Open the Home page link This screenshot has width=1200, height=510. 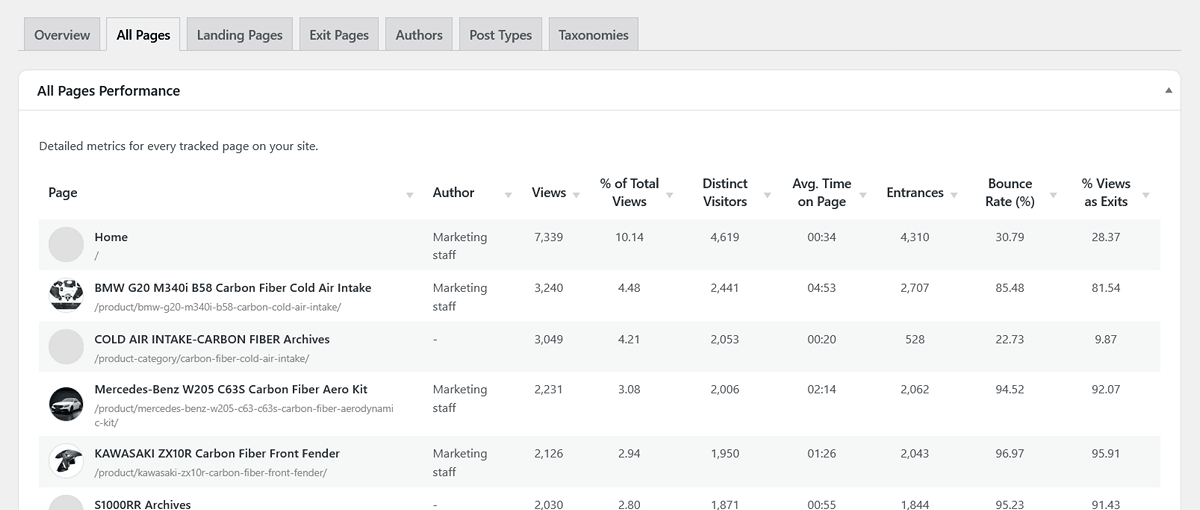111,237
